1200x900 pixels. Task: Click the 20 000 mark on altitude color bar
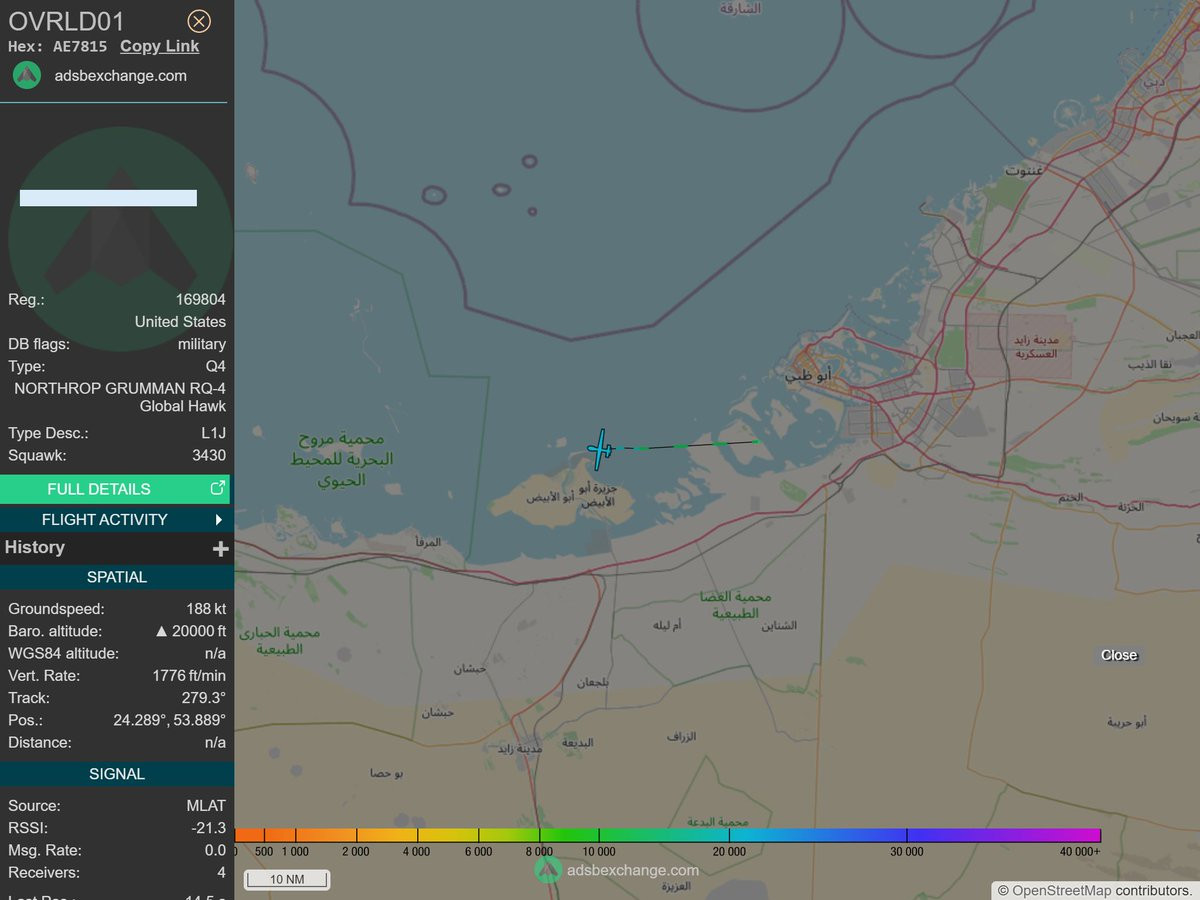(729, 851)
